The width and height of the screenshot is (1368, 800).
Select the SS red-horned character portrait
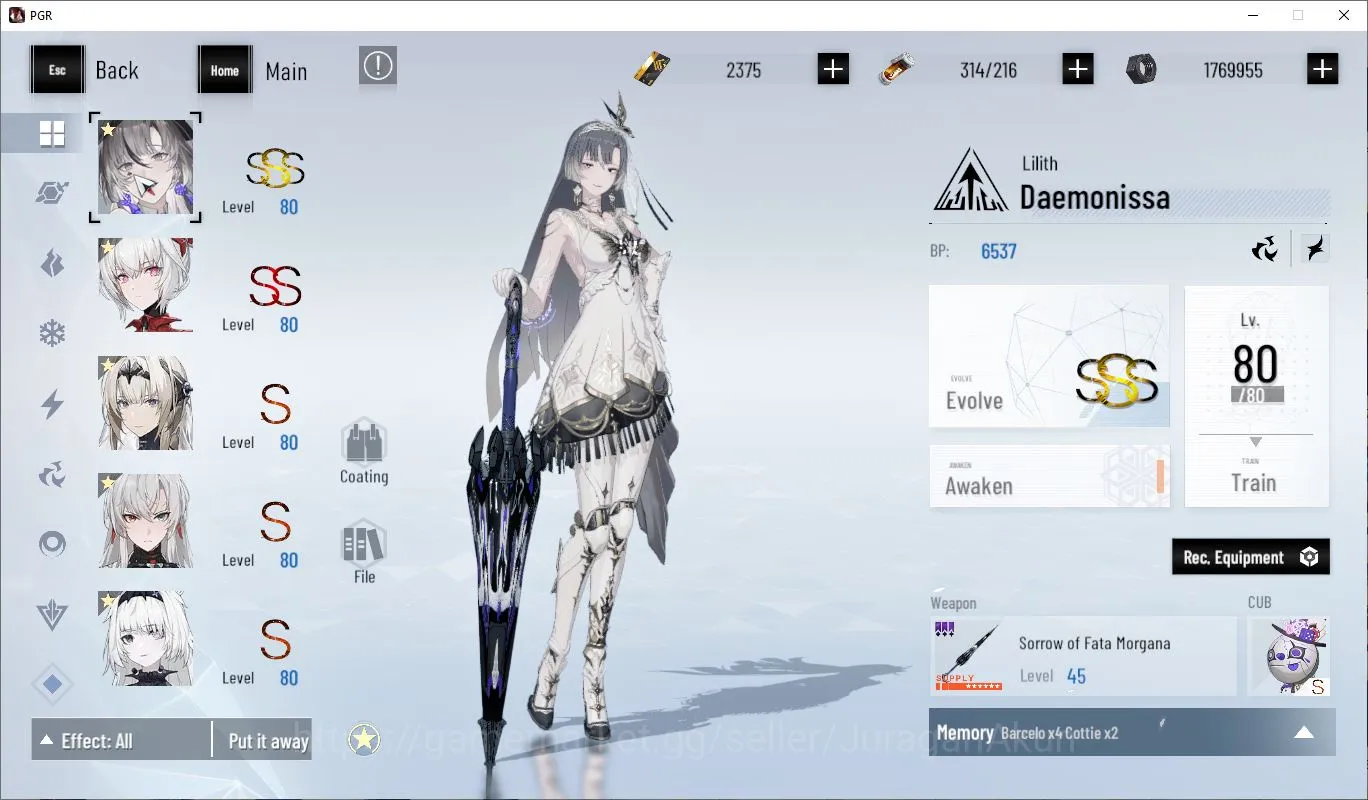click(145, 285)
